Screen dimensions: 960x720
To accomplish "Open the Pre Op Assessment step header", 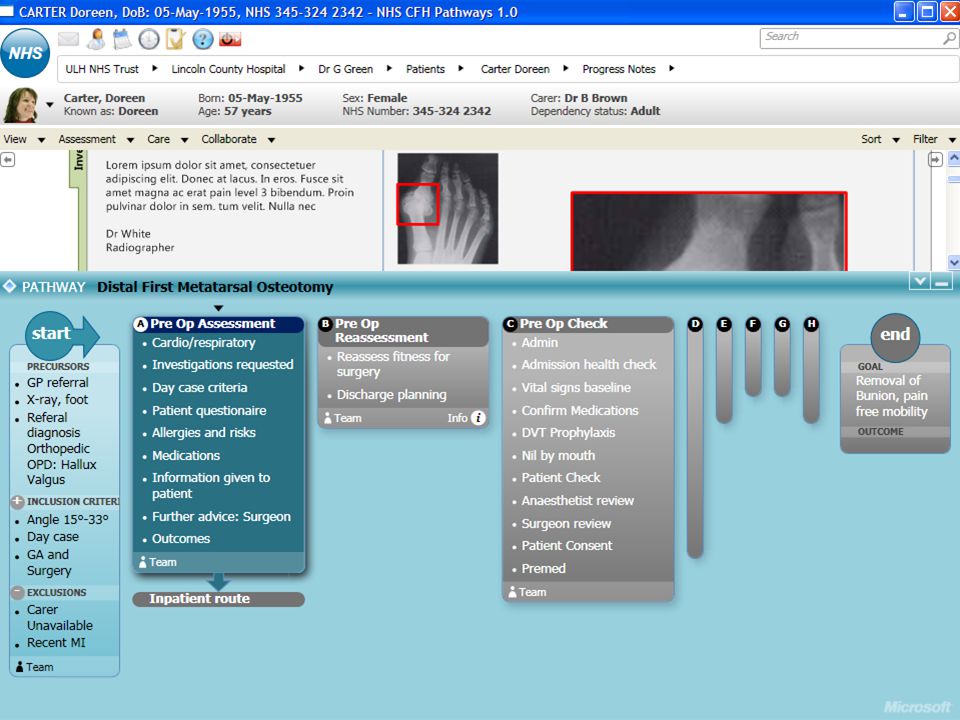I will coord(219,324).
